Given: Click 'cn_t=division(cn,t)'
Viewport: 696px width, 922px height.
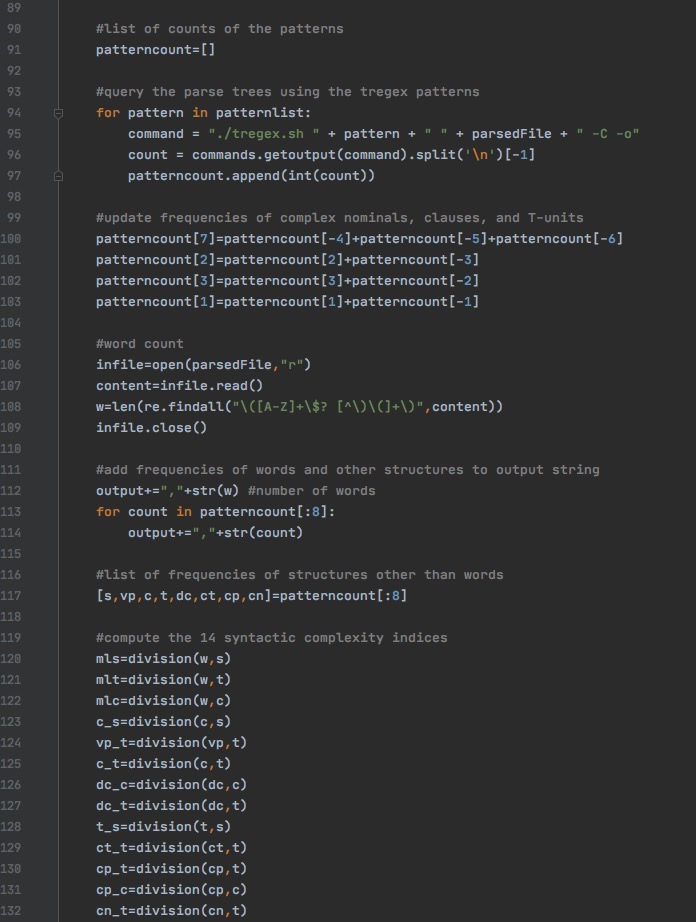Looking at the screenshot, I should point(171,911).
